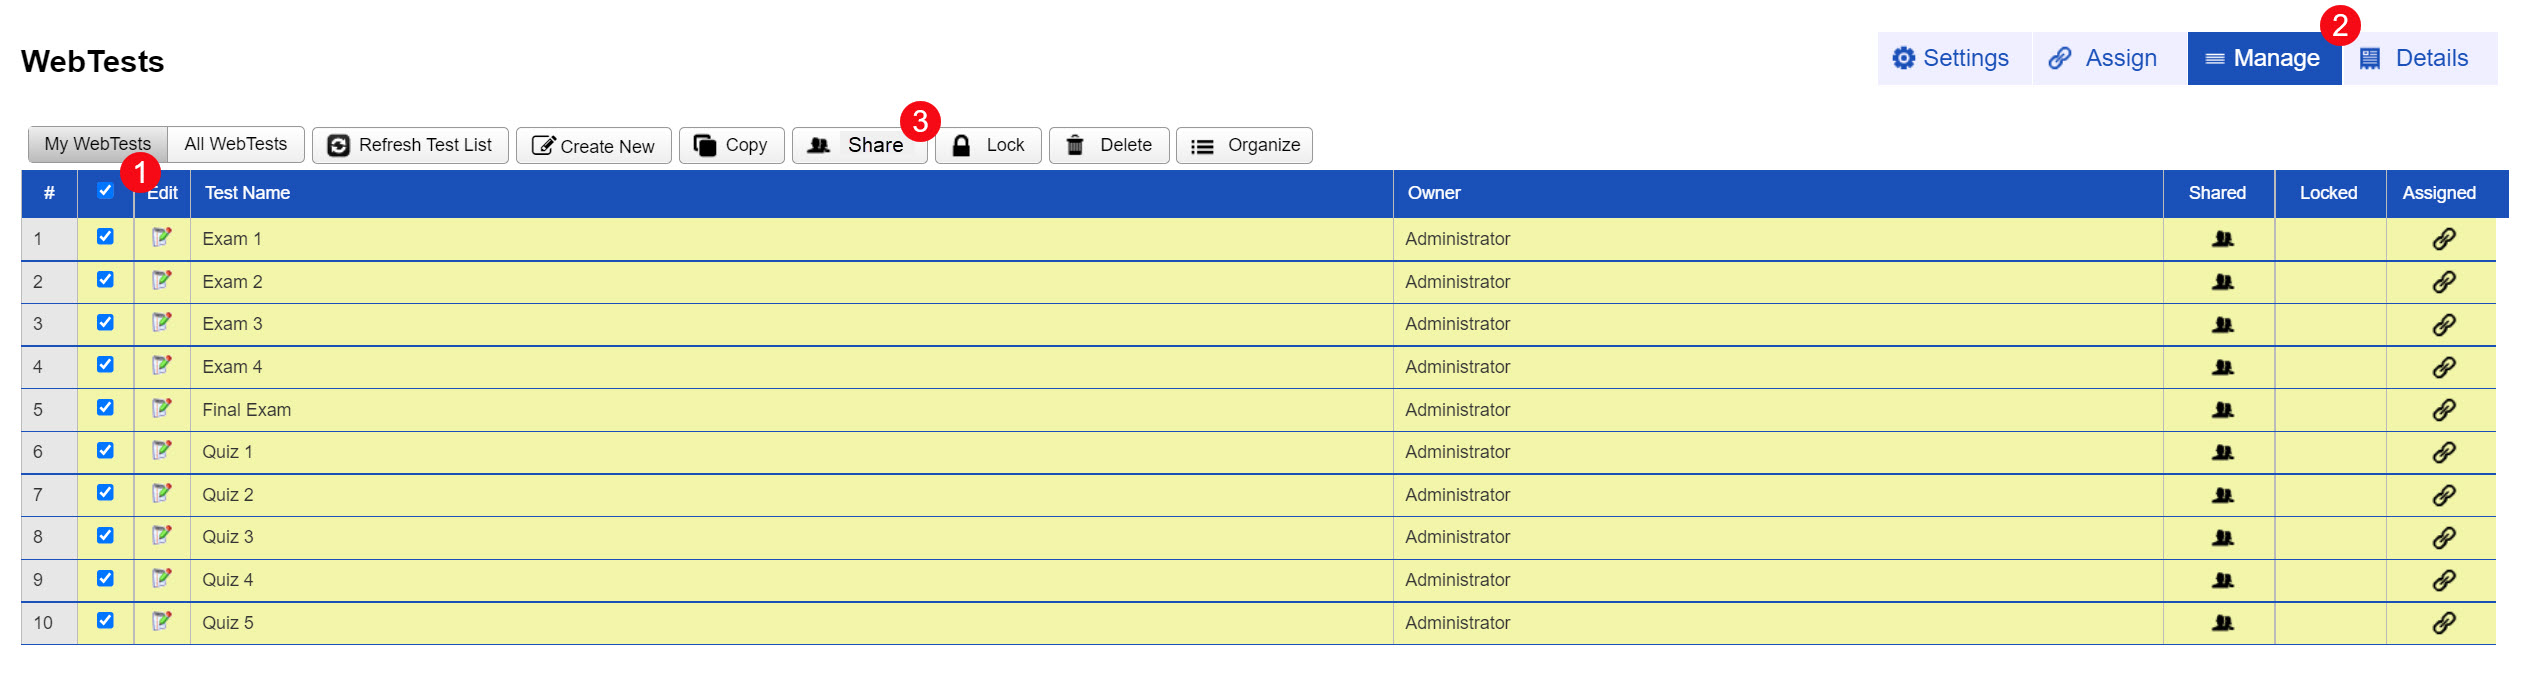2525x675 pixels.
Task: Click the edit icon for Exam 1
Action: coord(161,238)
